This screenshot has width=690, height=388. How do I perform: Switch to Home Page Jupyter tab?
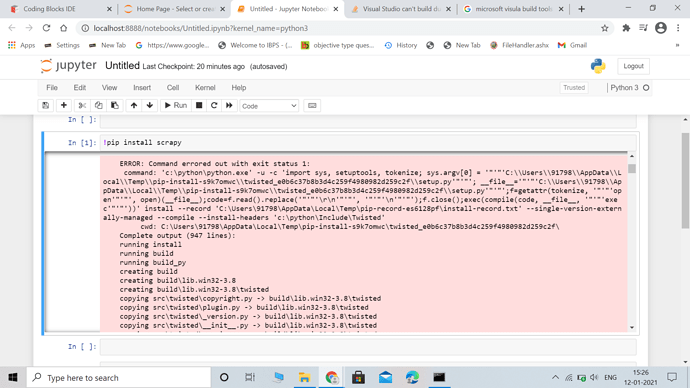point(174,9)
